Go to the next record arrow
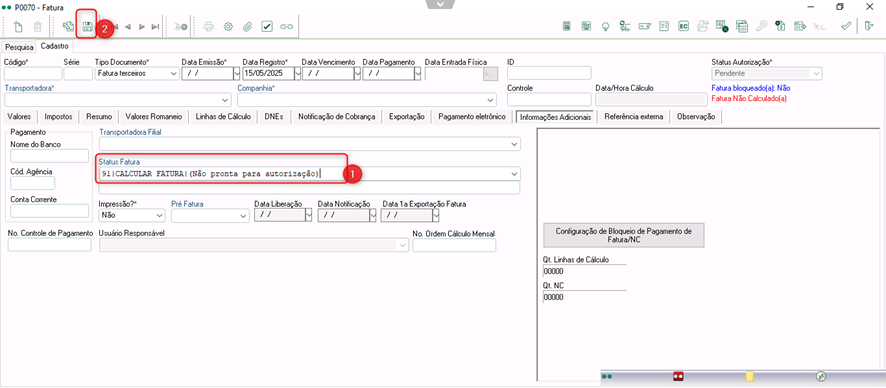 point(142,27)
